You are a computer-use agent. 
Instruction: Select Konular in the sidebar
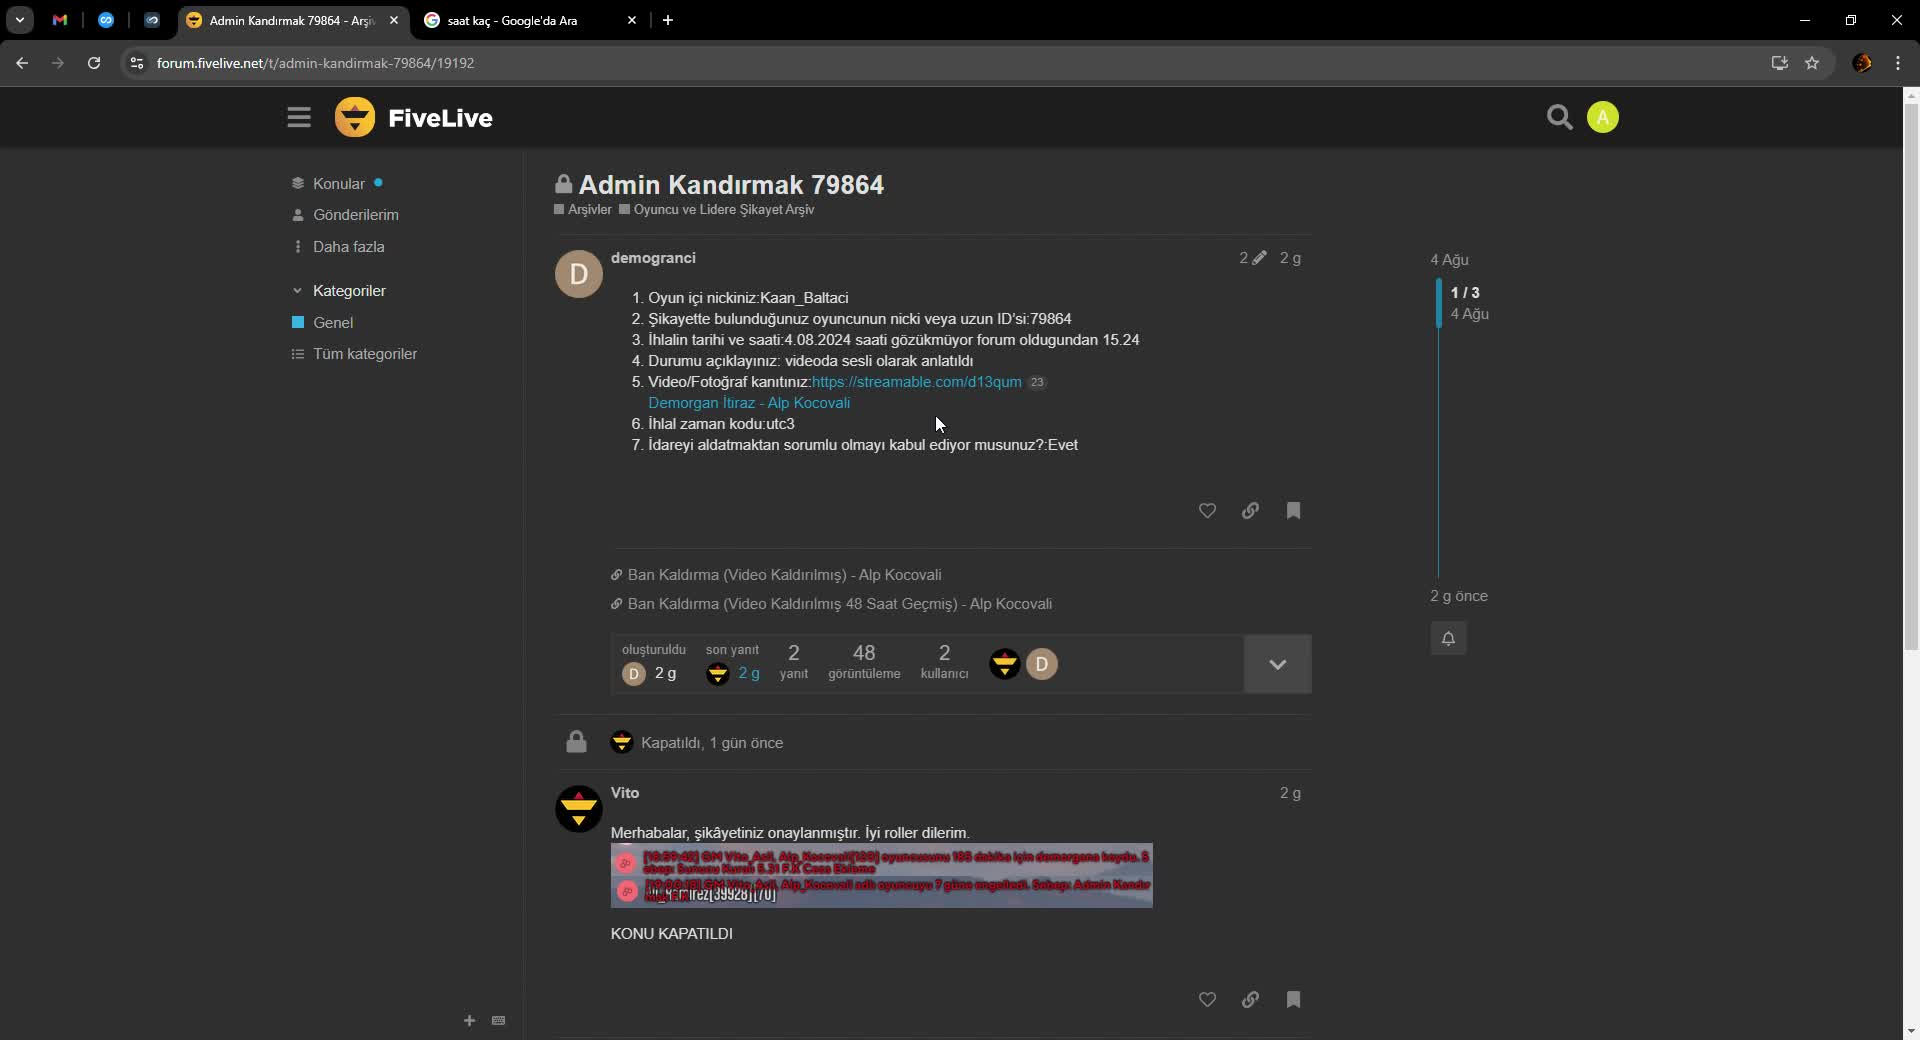(340, 182)
